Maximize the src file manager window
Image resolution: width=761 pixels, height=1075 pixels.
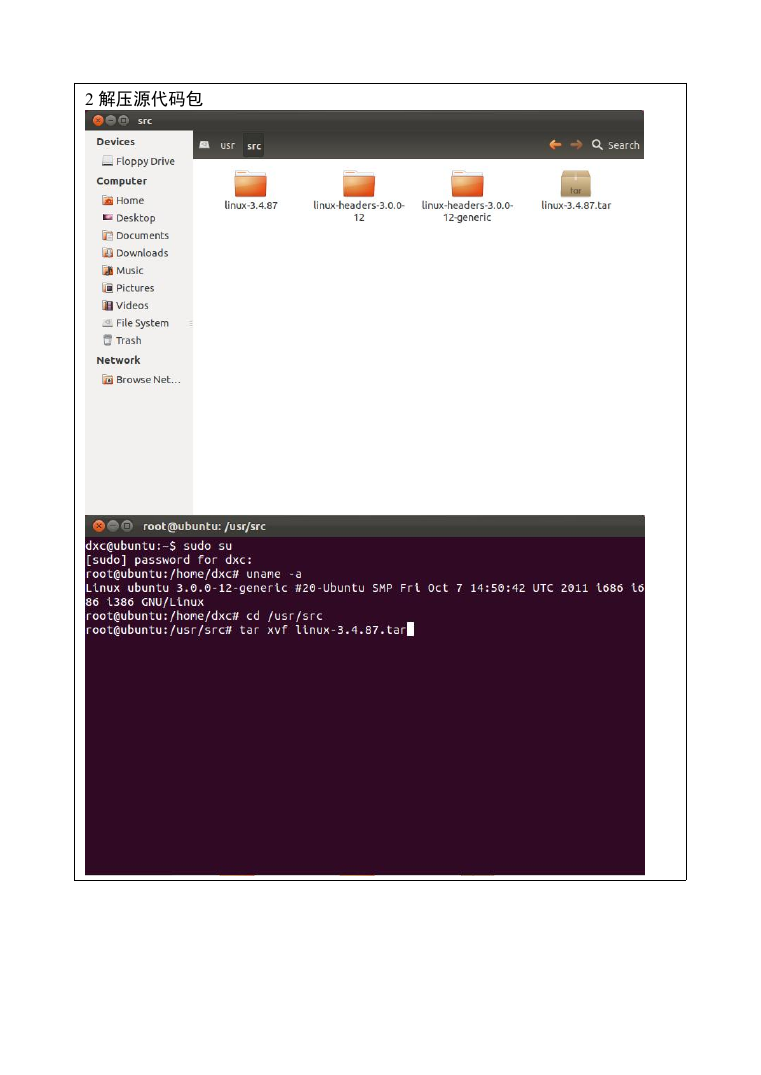tap(123, 121)
